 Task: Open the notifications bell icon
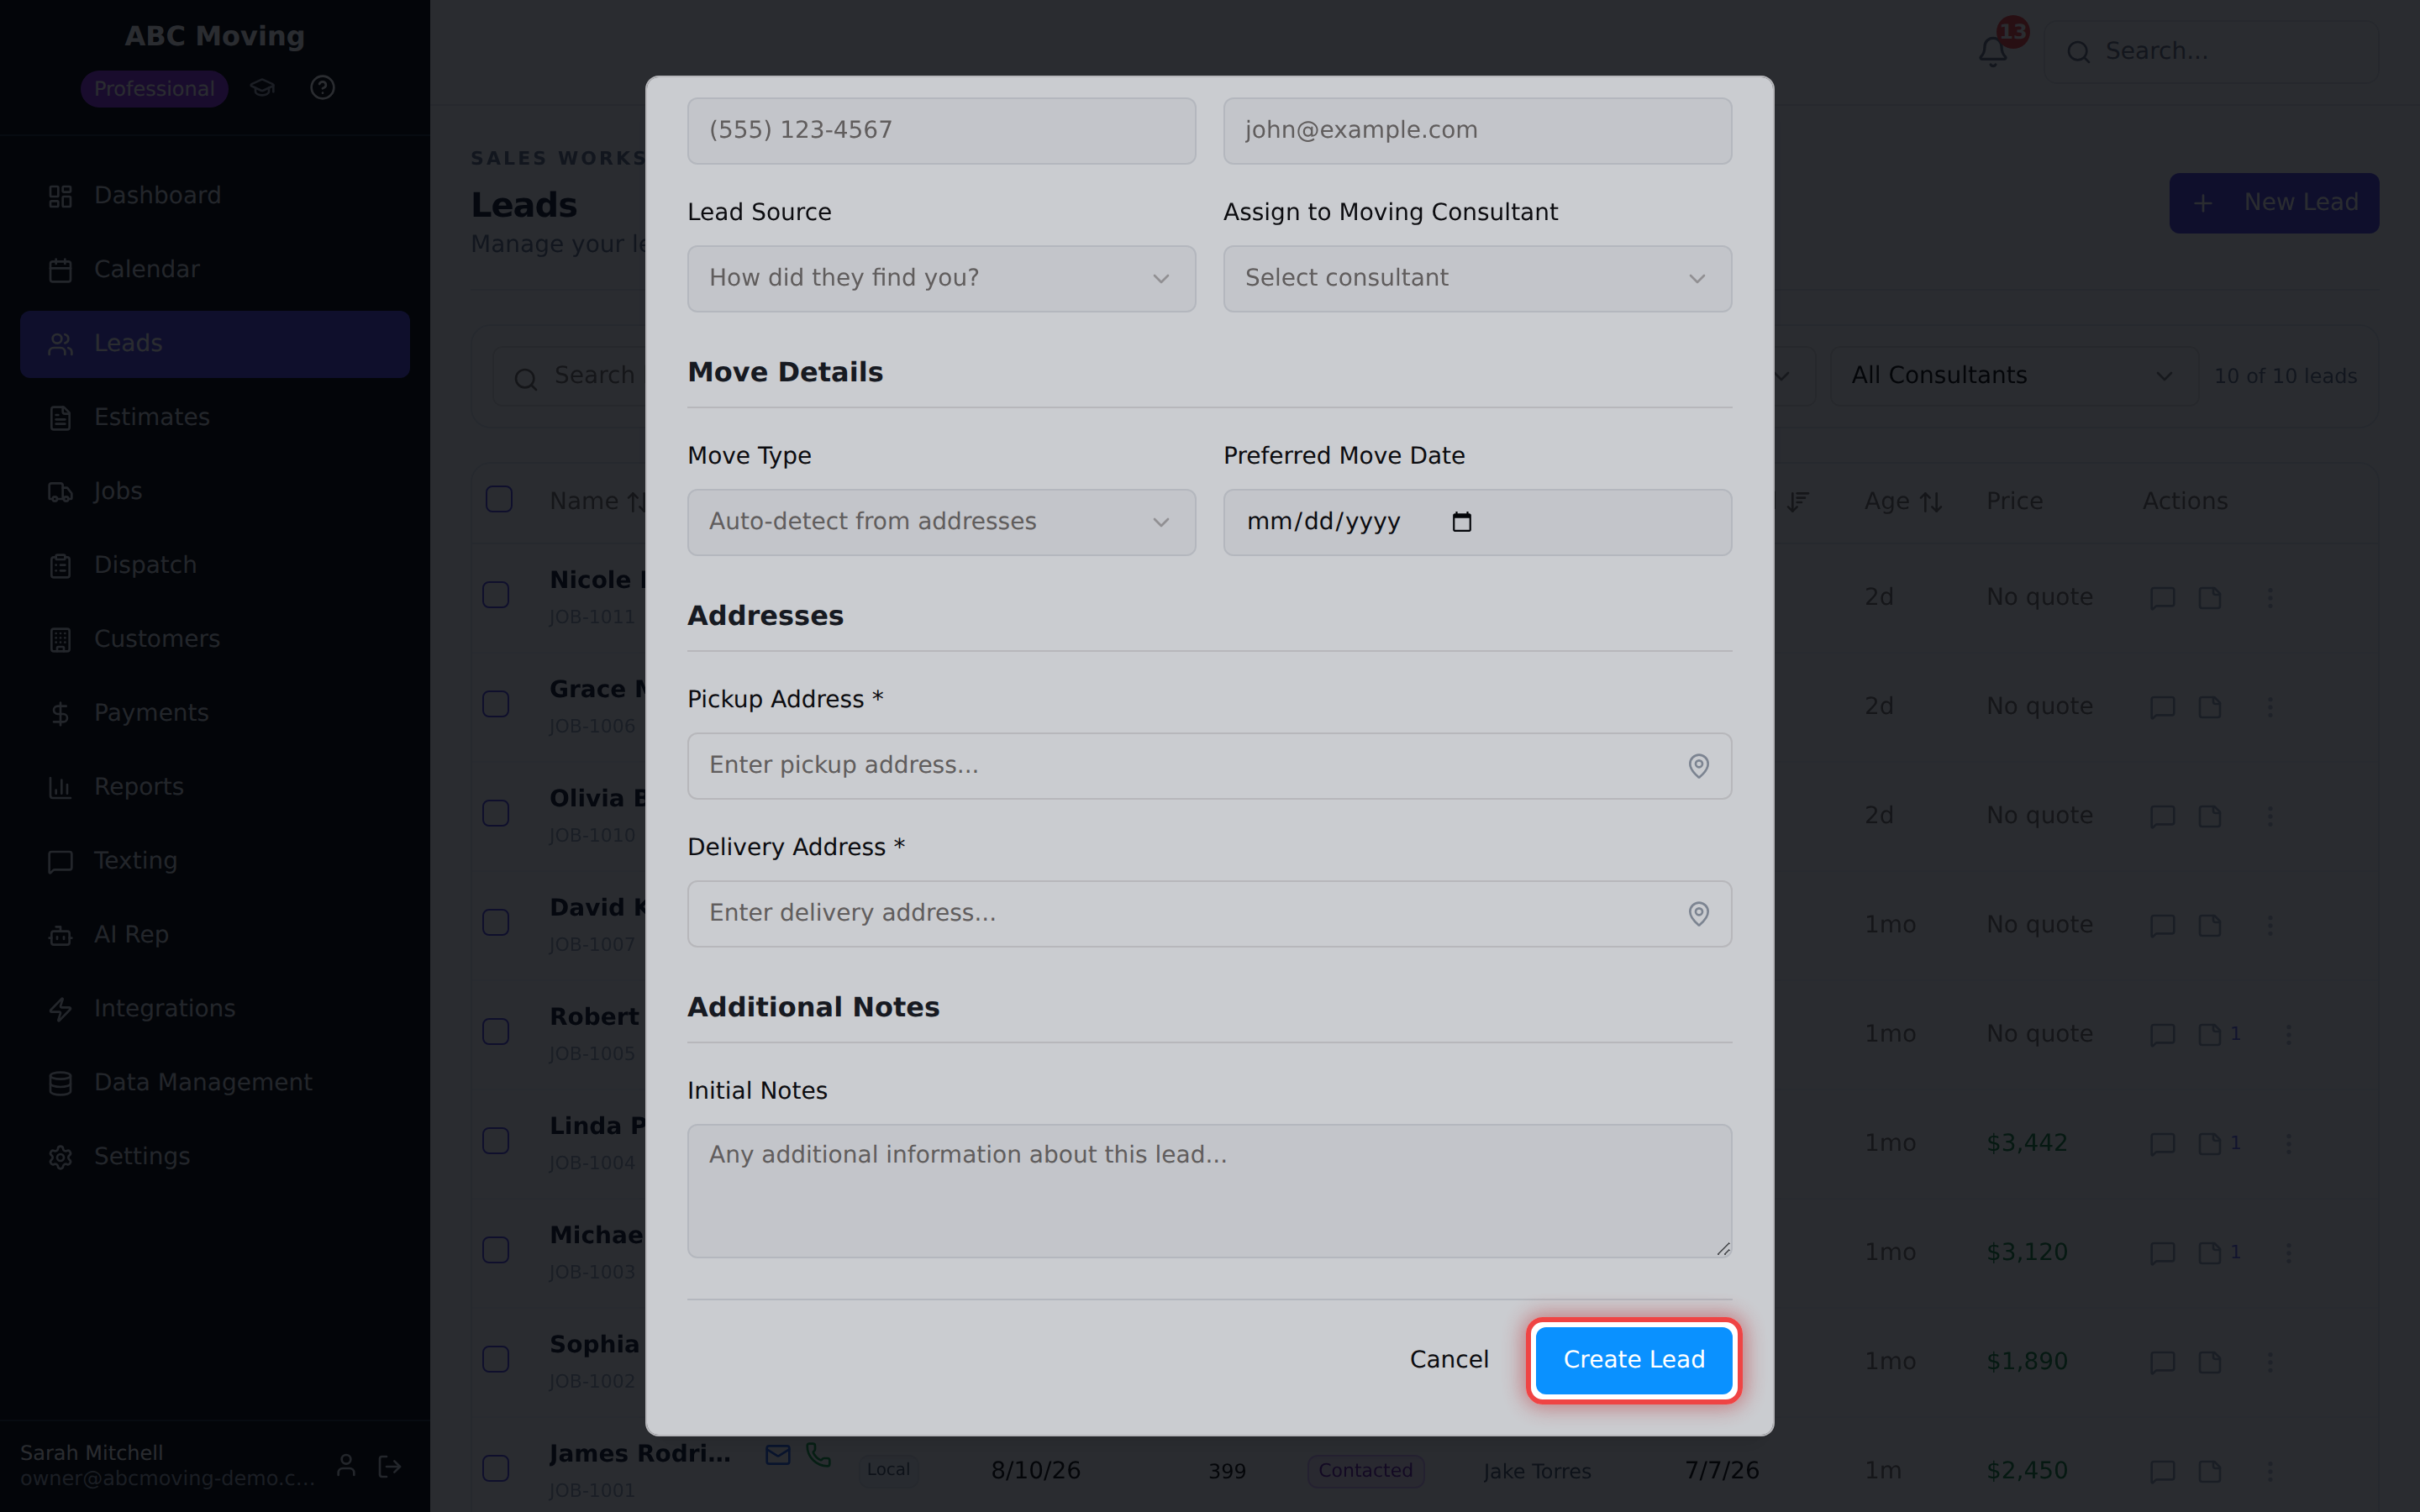(1992, 51)
